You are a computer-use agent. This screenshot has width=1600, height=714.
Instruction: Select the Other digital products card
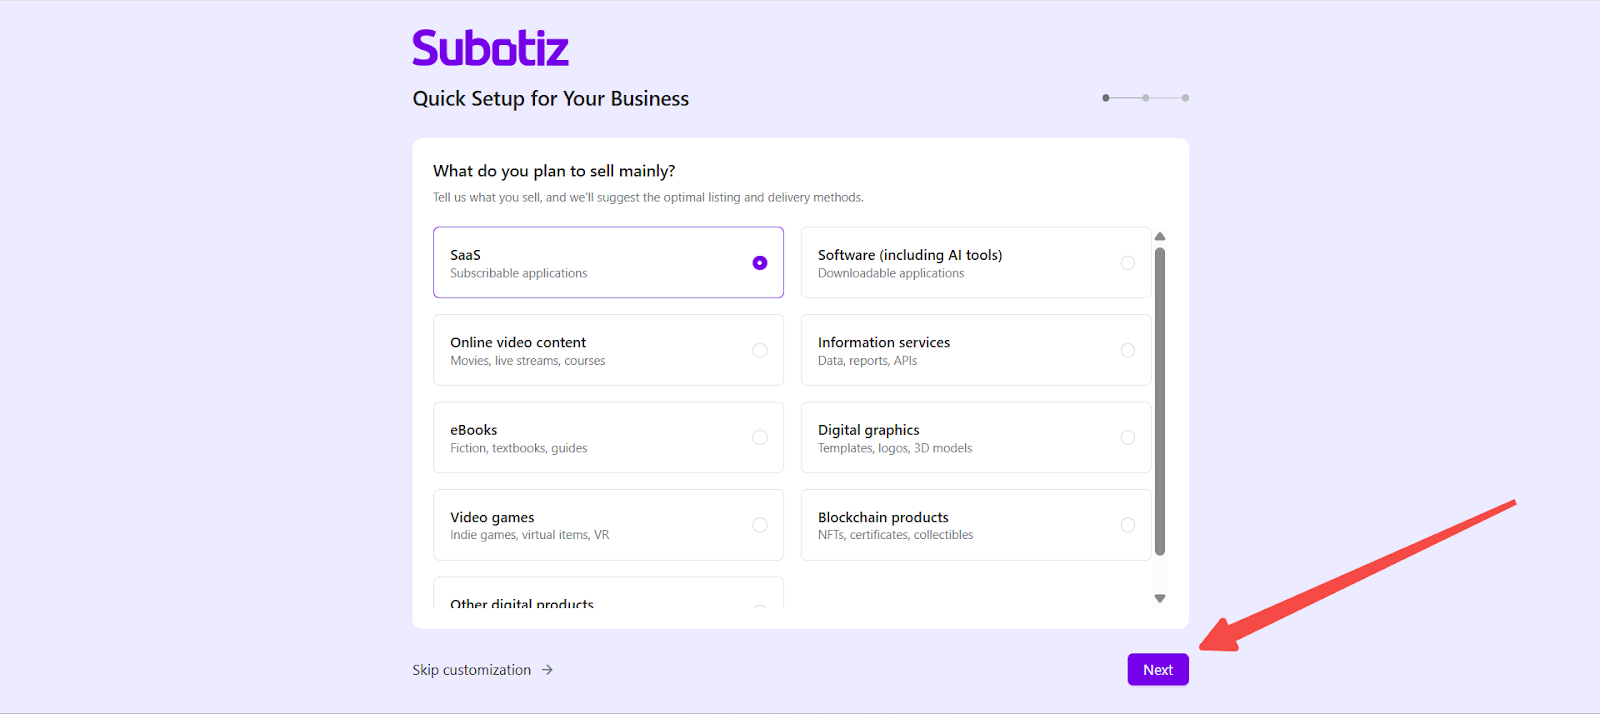click(x=608, y=596)
